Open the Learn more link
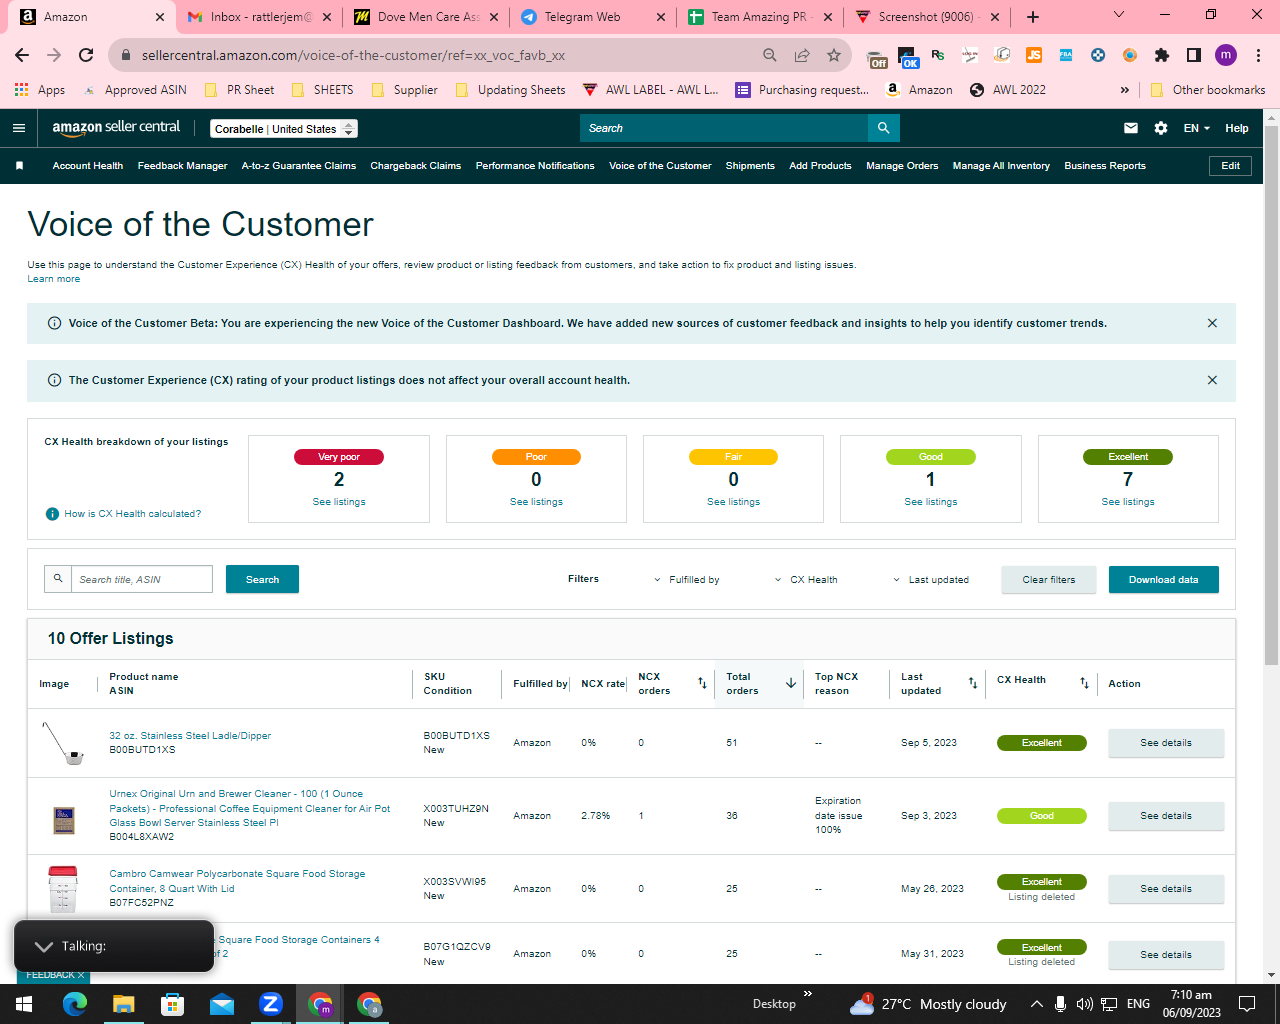 (x=54, y=279)
